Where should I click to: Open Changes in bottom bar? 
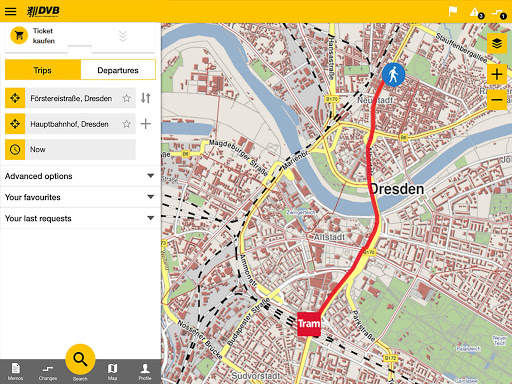[48, 372]
